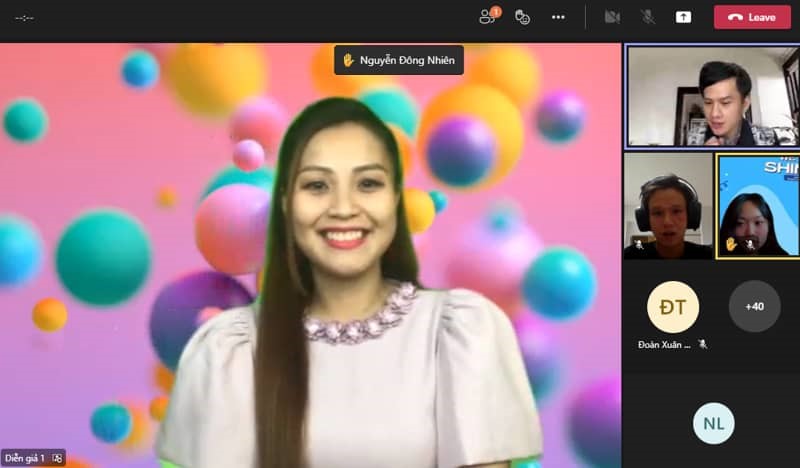This screenshot has height=468, width=800.
Task: Click the meeting timer display
Action: [x=24, y=17]
